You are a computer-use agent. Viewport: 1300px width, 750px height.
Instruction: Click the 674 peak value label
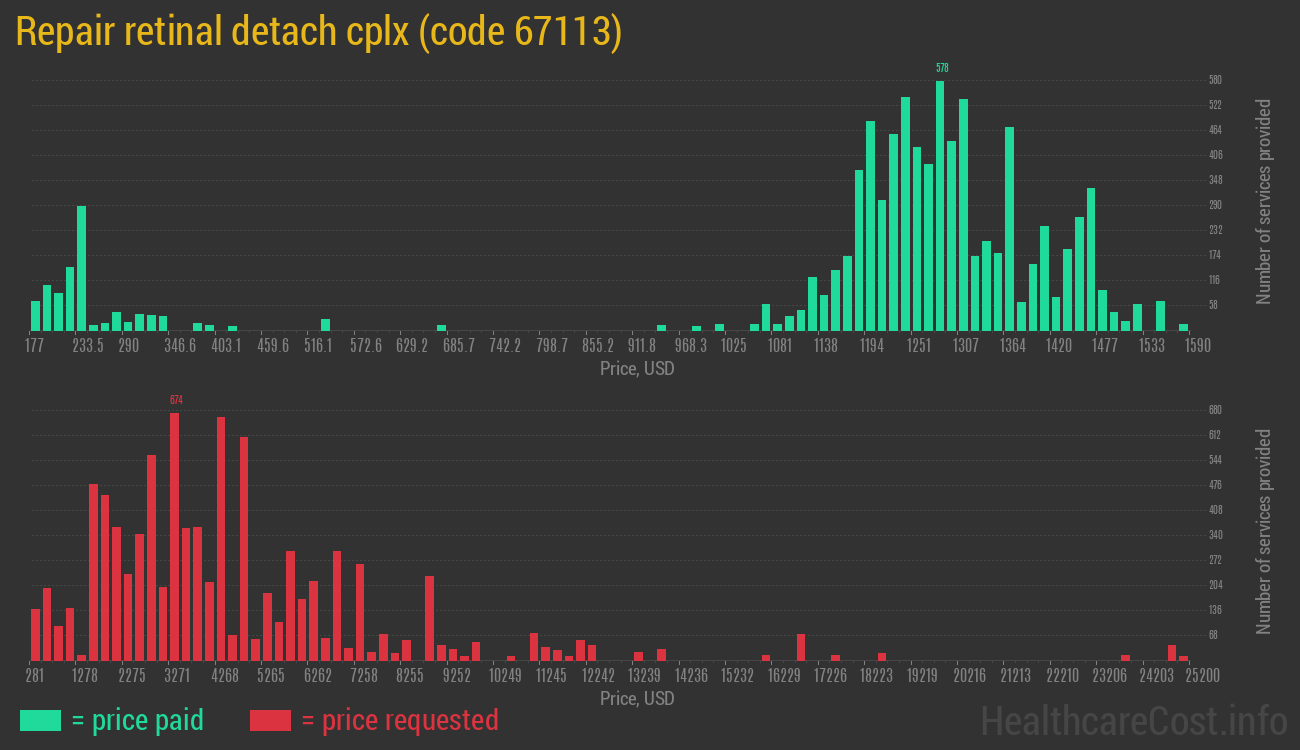(176, 400)
